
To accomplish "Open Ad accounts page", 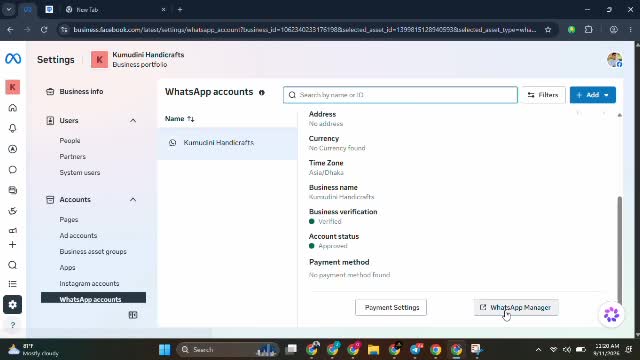I will tap(78, 236).
